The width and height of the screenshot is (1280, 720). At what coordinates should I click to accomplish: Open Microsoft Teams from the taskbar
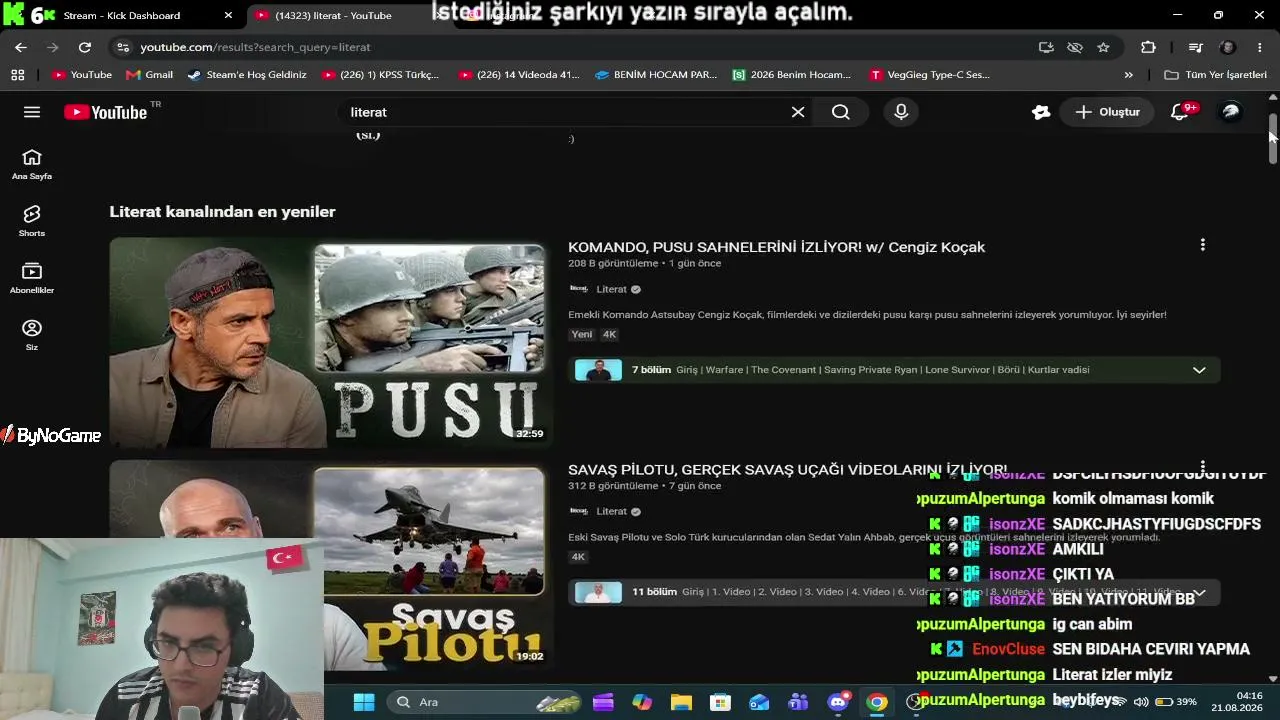click(x=798, y=702)
